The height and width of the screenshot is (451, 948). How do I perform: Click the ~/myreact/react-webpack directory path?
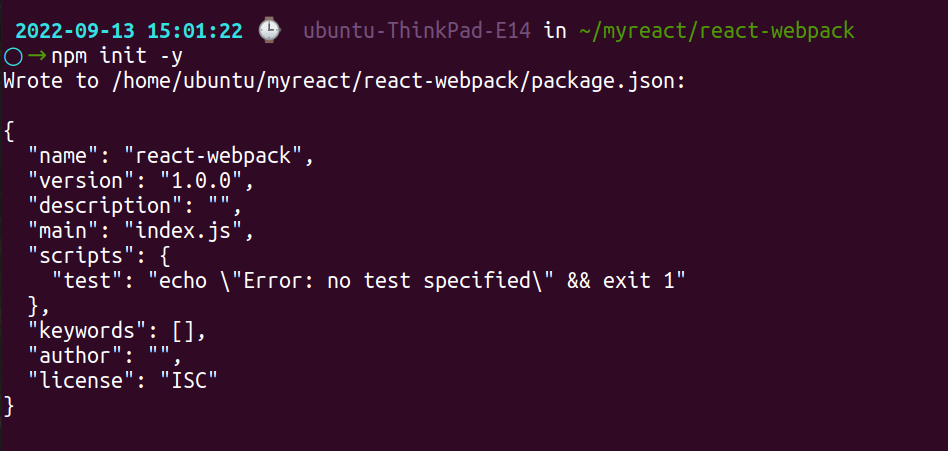pyautogui.click(x=716, y=31)
